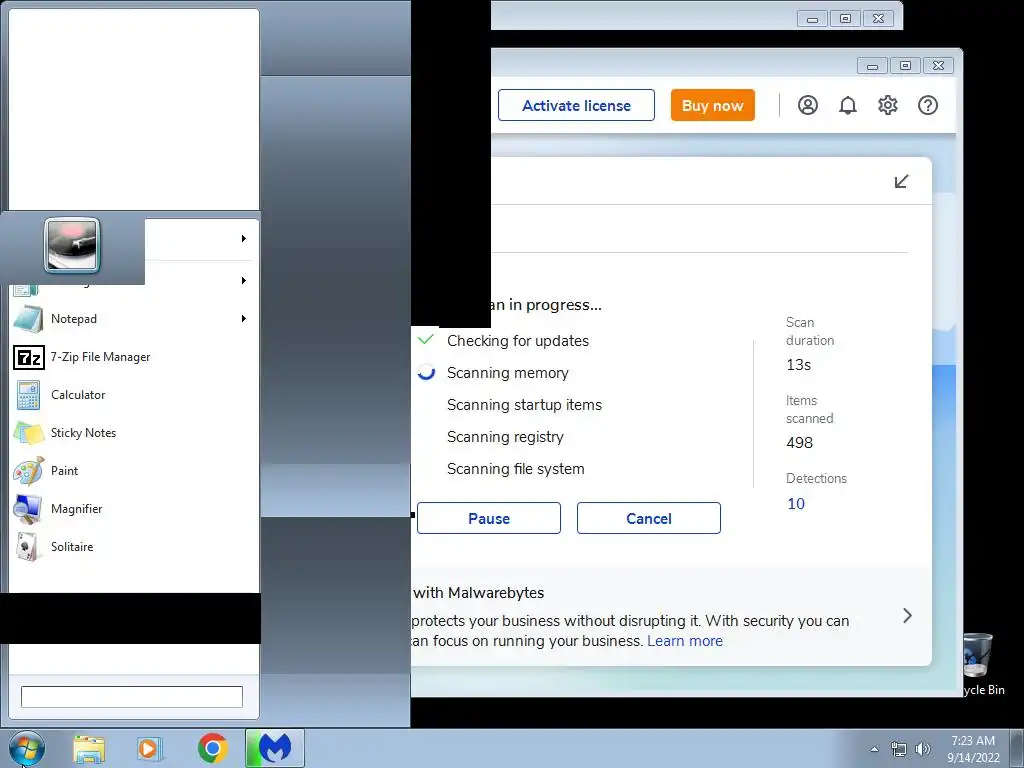Click the Paint palette icon
The width and height of the screenshot is (1024, 768).
point(28,470)
